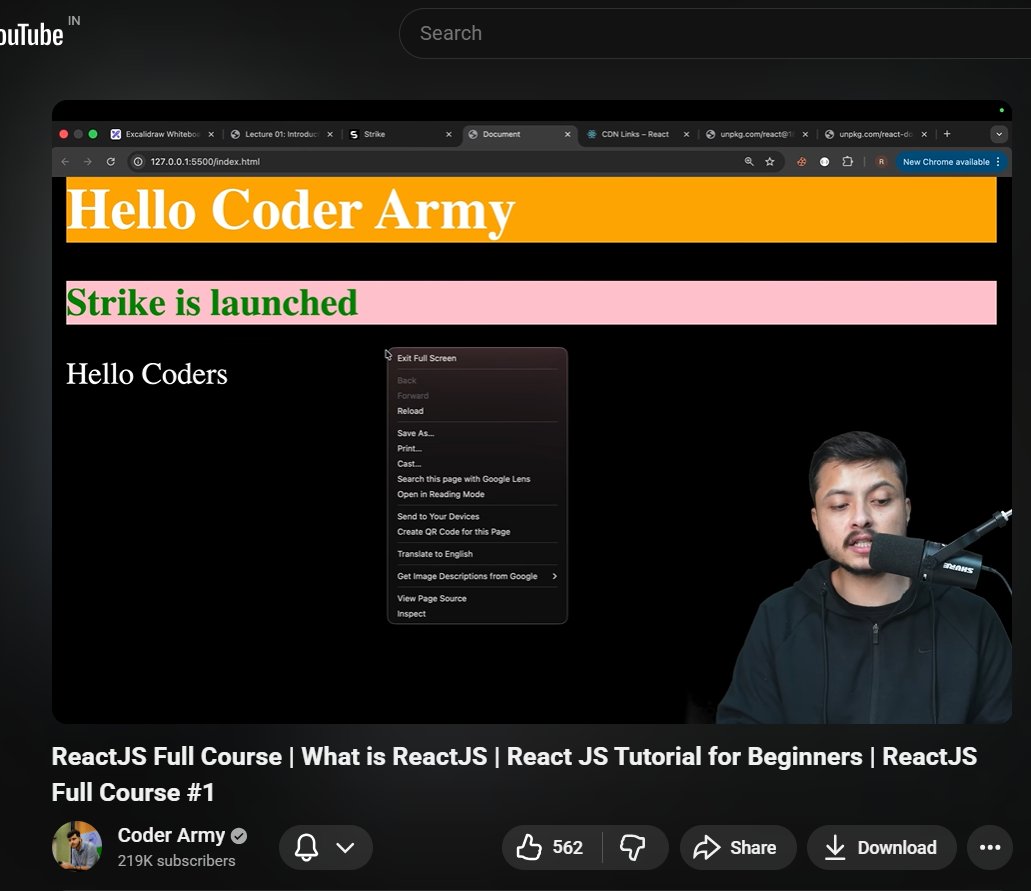Viewport: 1031px width, 891px height.
Task: Click the zoom magnifier icon in address bar
Action: click(748, 161)
